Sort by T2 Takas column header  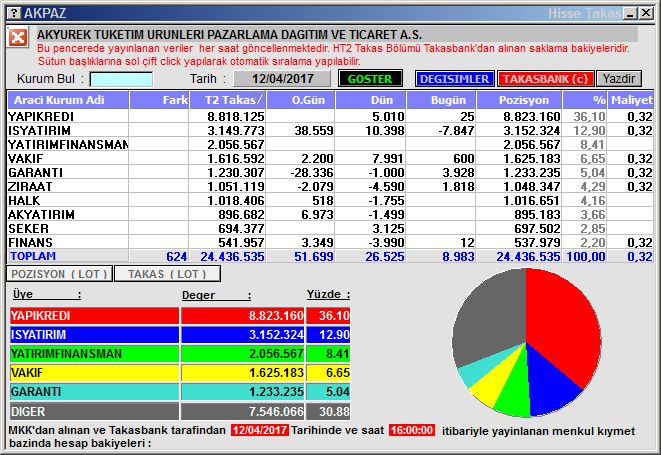[x=228, y=100]
